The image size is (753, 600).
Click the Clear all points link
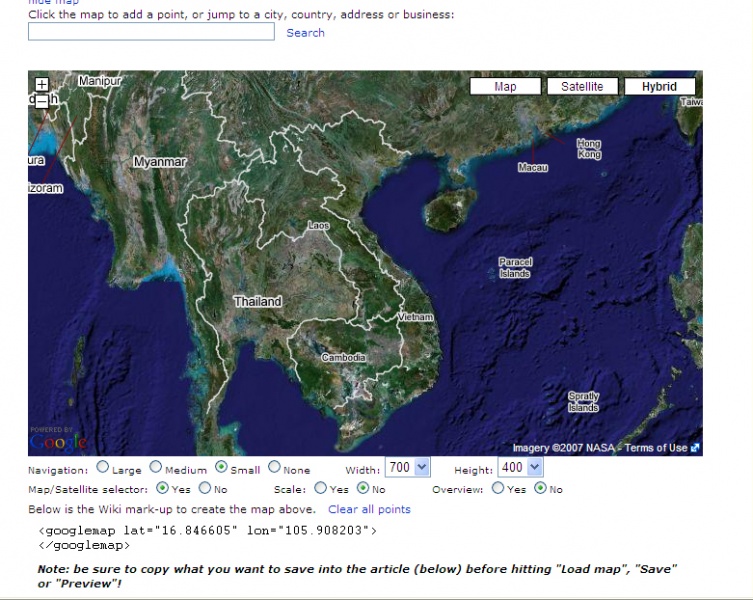pos(369,510)
